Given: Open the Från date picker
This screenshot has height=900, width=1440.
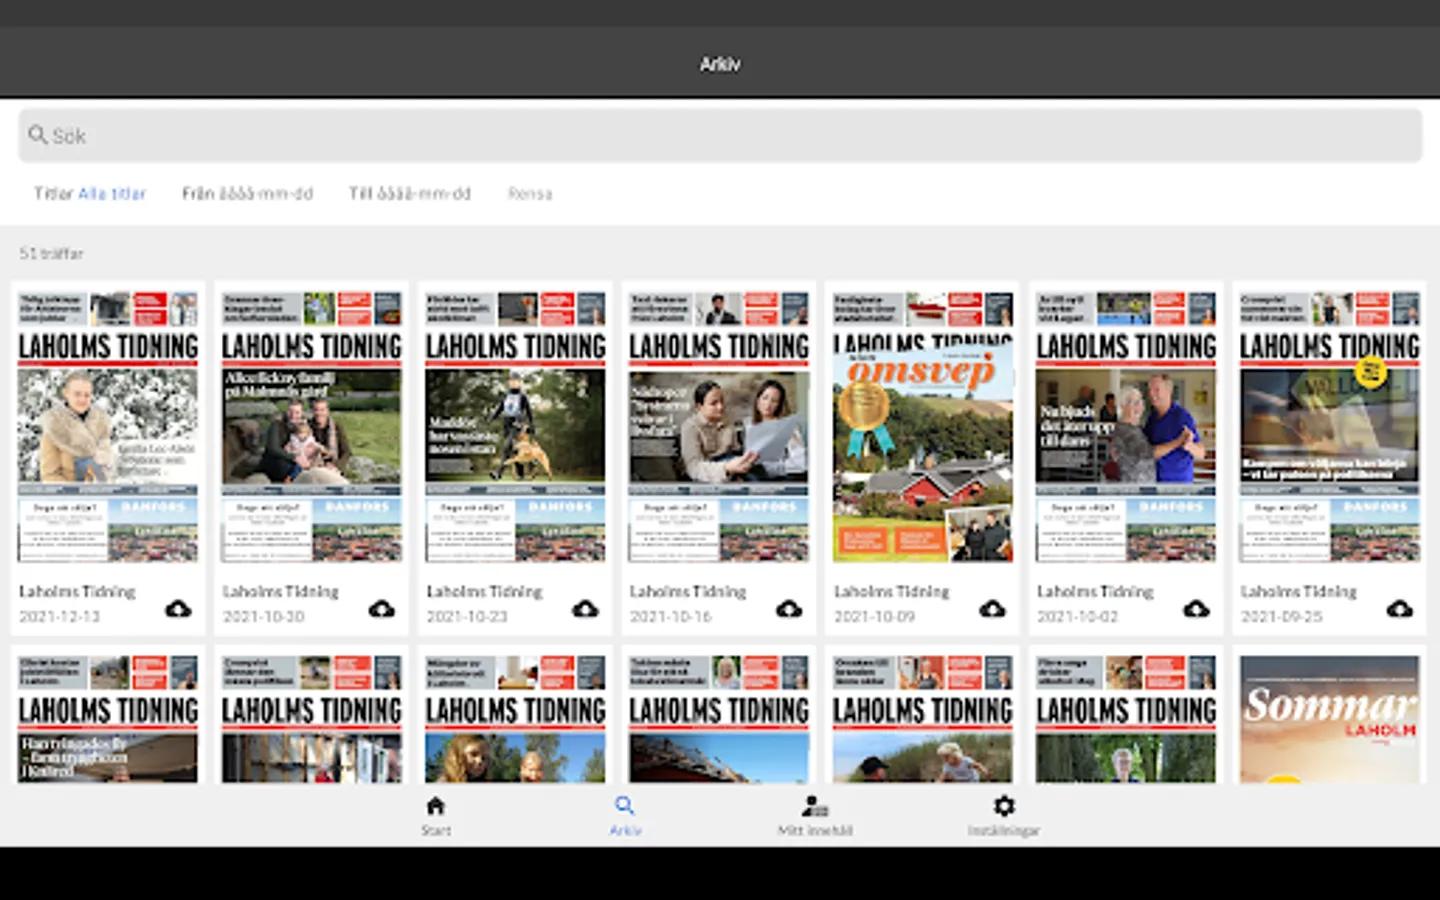Looking at the screenshot, I should click(247, 193).
